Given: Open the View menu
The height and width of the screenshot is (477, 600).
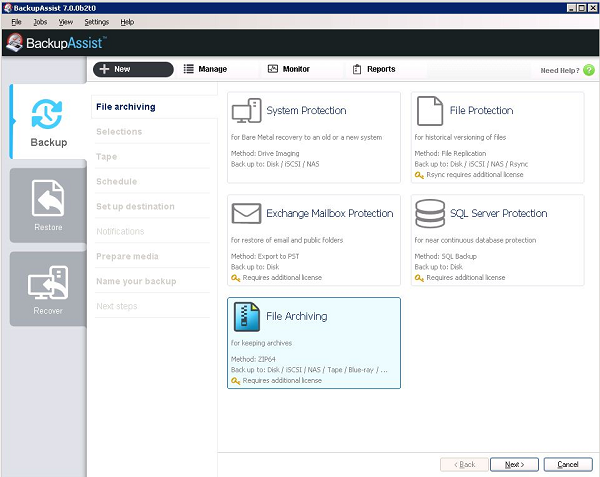Looking at the screenshot, I should click(x=65, y=22).
